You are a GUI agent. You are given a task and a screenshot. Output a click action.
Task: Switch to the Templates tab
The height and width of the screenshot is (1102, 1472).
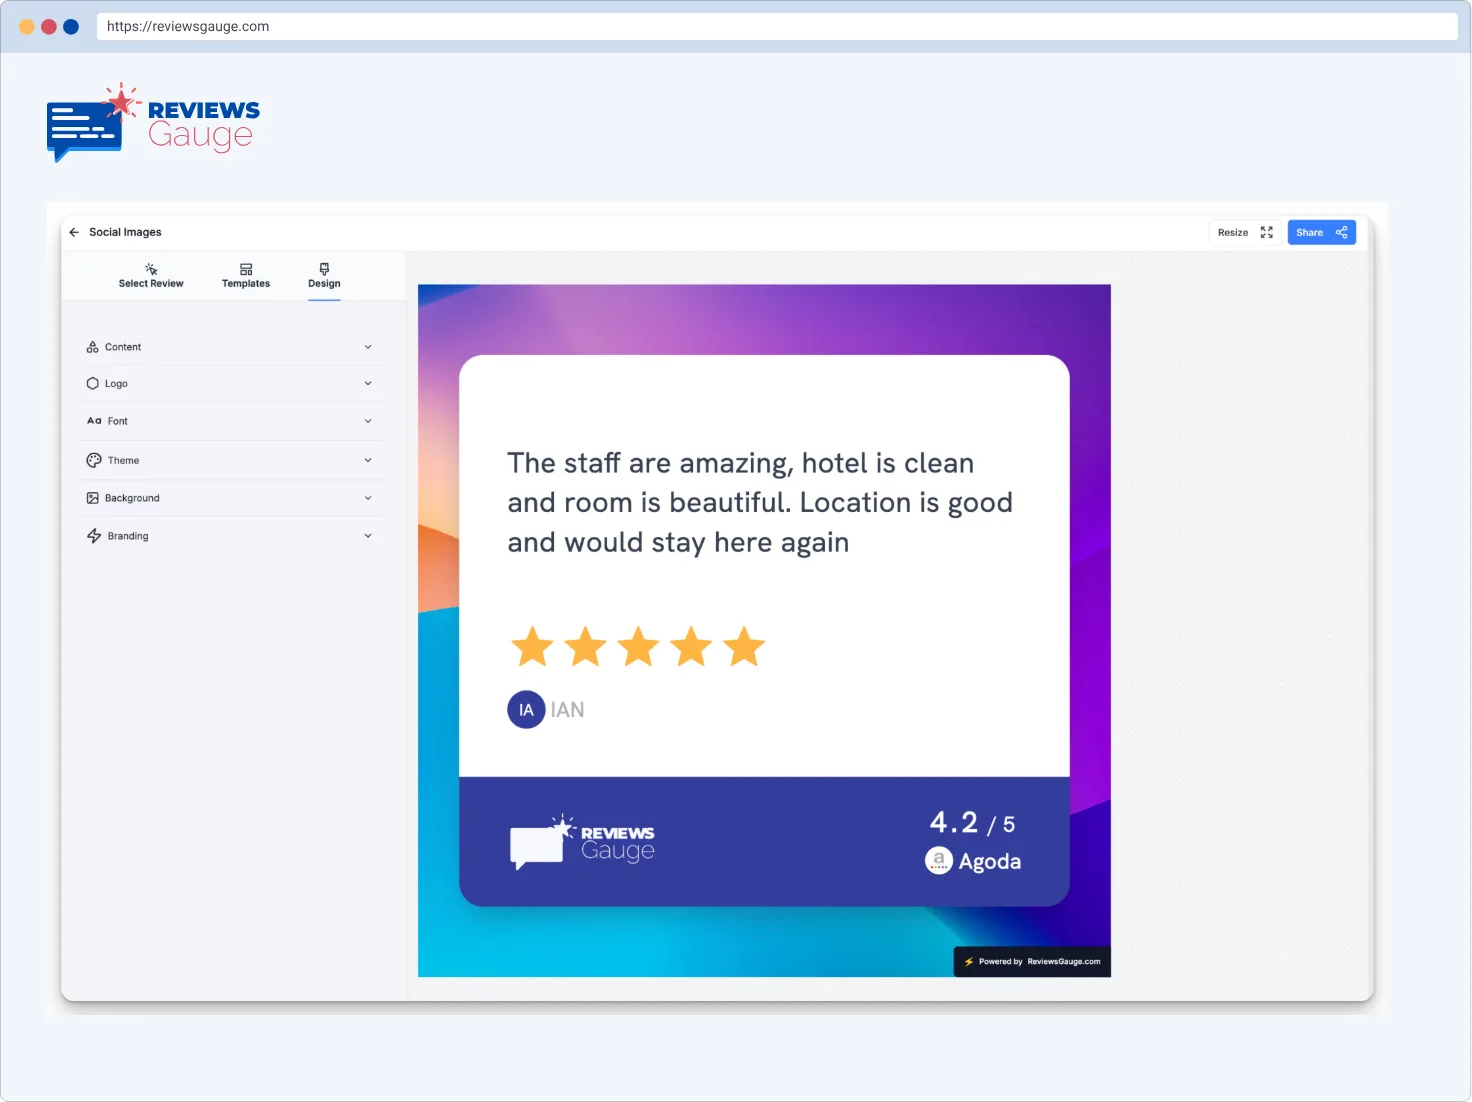point(246,276)
